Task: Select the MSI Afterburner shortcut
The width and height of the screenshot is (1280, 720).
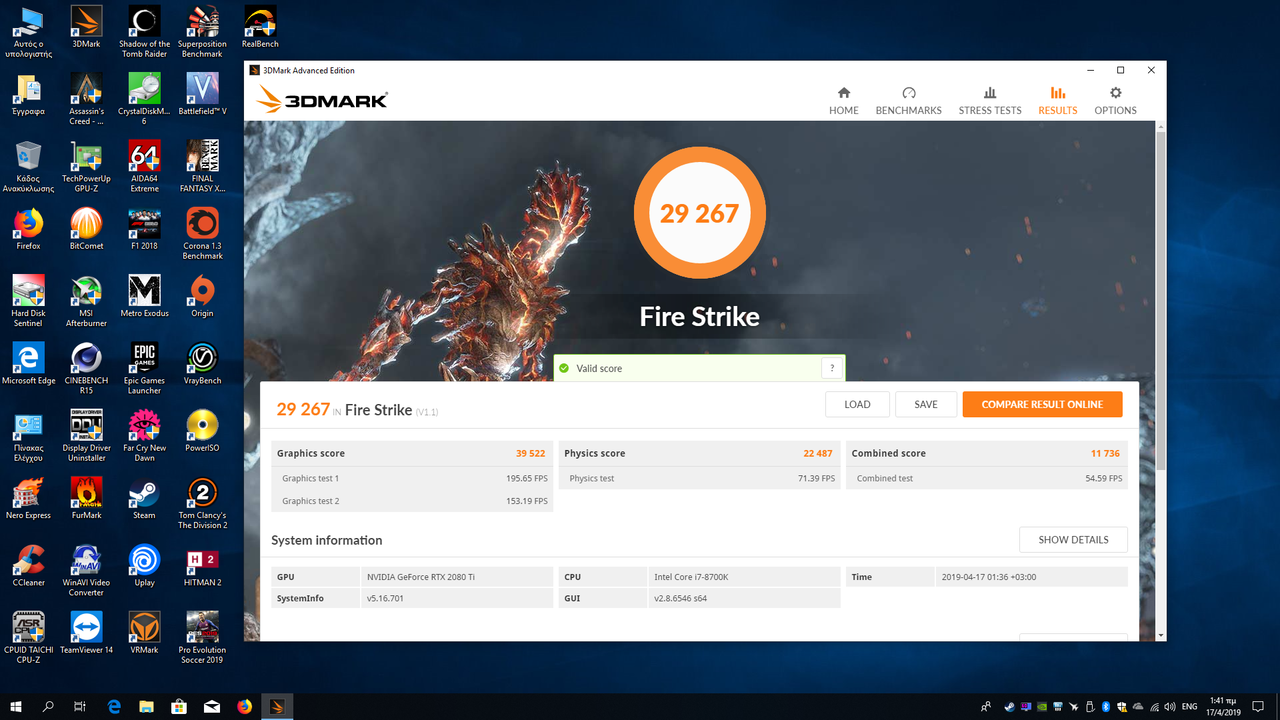Action: [86, 302]
